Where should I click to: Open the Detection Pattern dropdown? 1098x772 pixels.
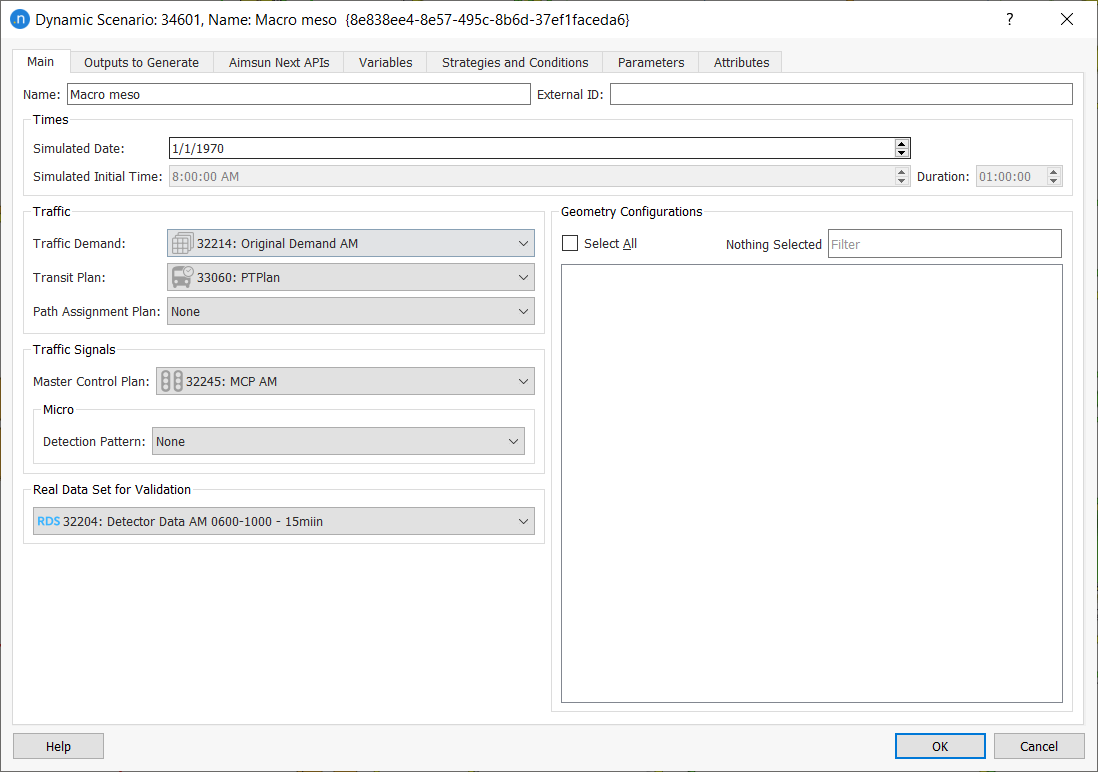tap(513, 442)
